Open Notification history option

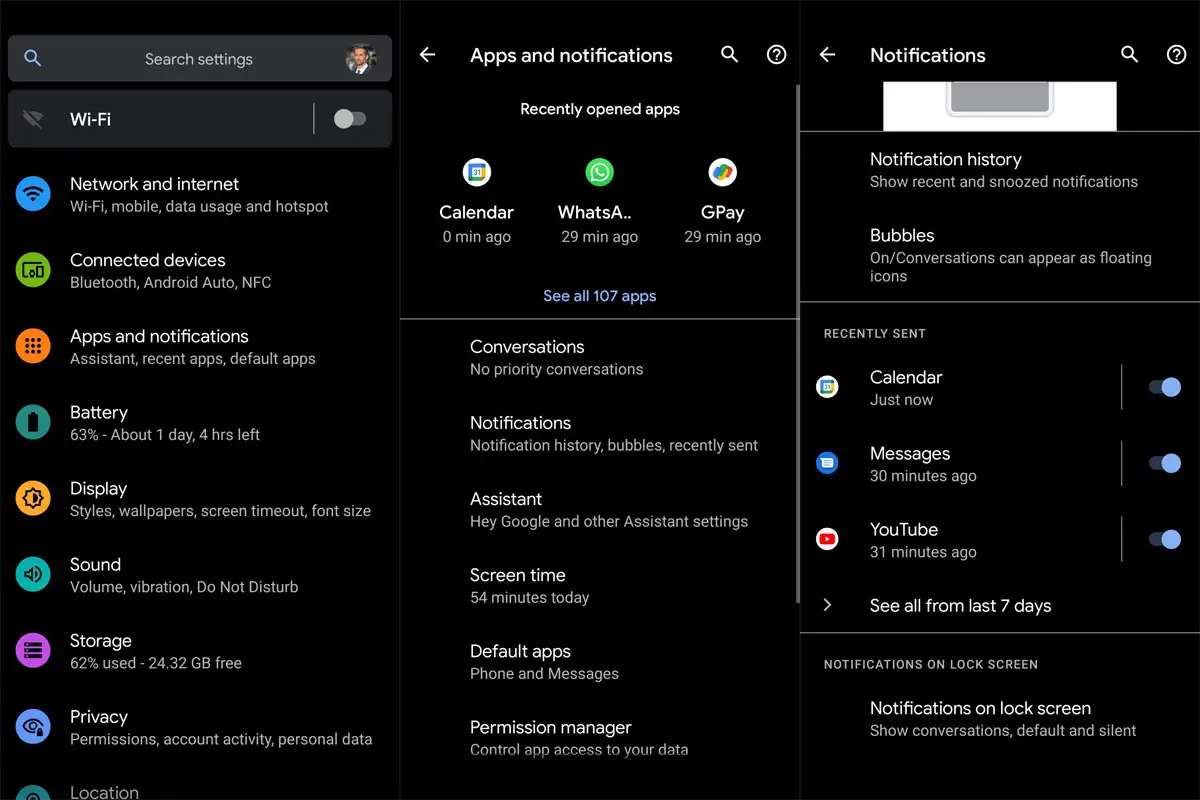coord(1000,169)
